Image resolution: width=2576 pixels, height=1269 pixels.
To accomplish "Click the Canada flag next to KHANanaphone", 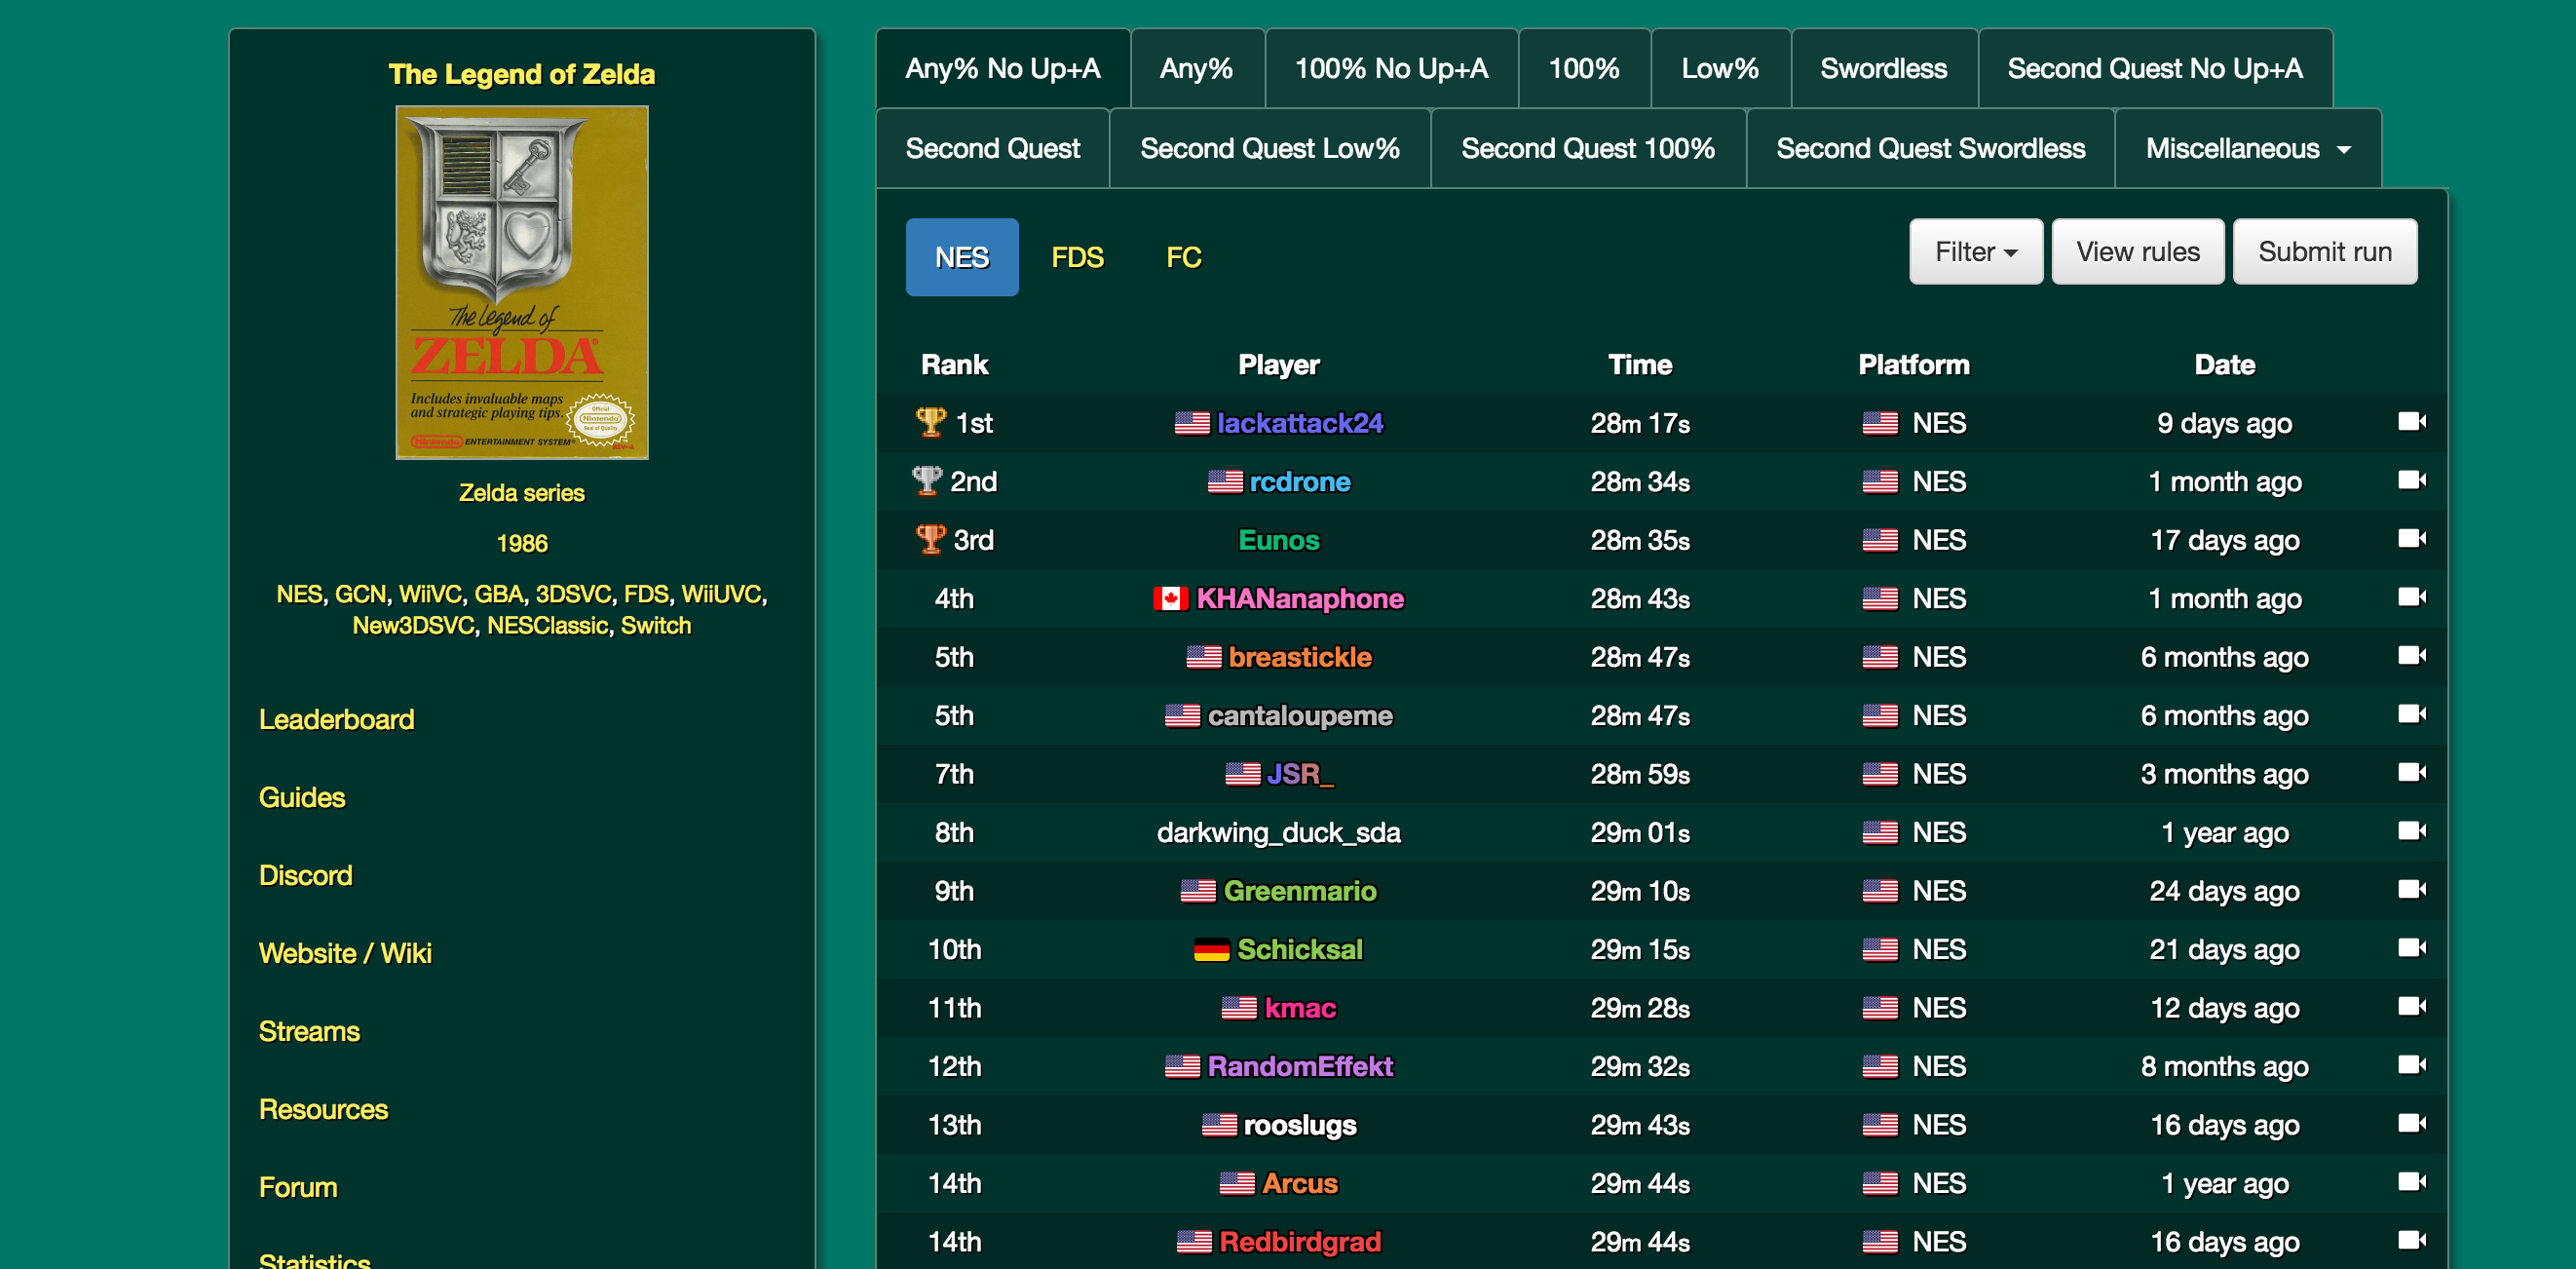I will [x=1170, y=598].
